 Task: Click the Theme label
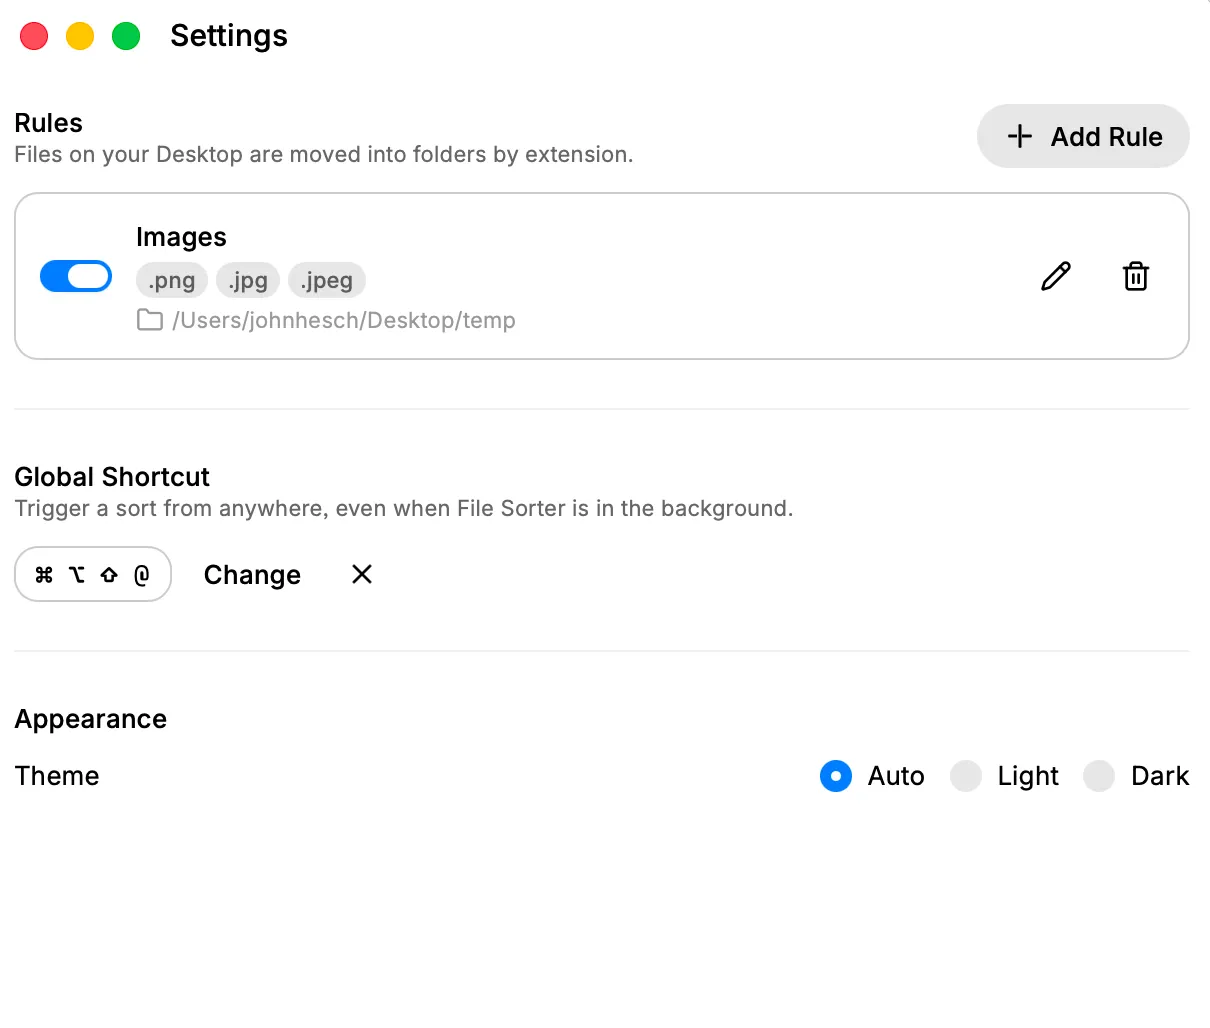(57, 776)
